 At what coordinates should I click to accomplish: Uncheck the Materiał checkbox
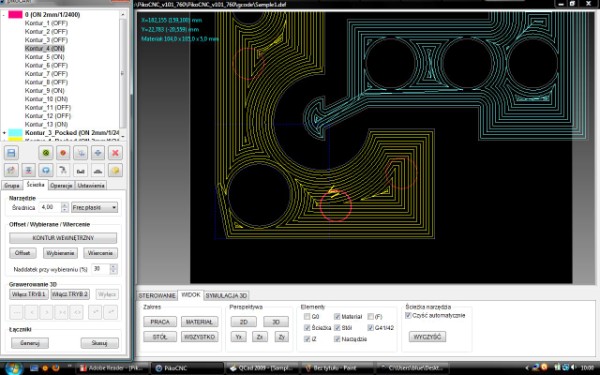[x=337, y=316]
